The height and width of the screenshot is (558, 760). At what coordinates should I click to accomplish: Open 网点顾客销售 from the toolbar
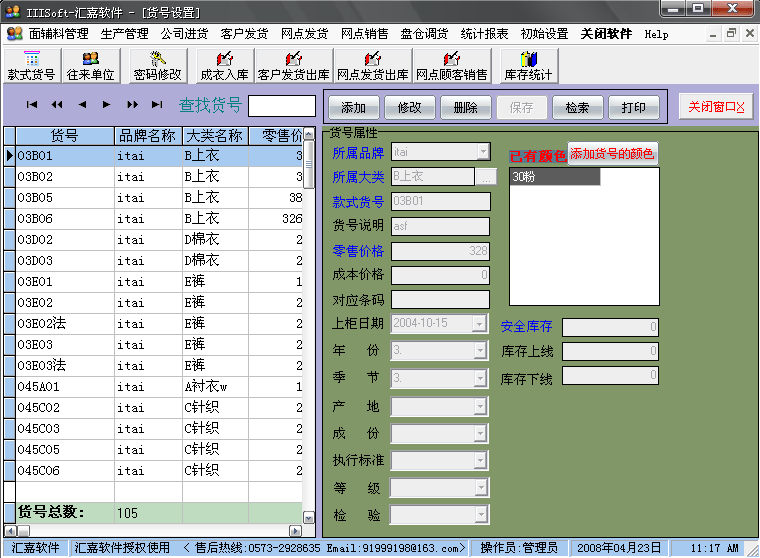pyautogui.click(x=451, y=66)
